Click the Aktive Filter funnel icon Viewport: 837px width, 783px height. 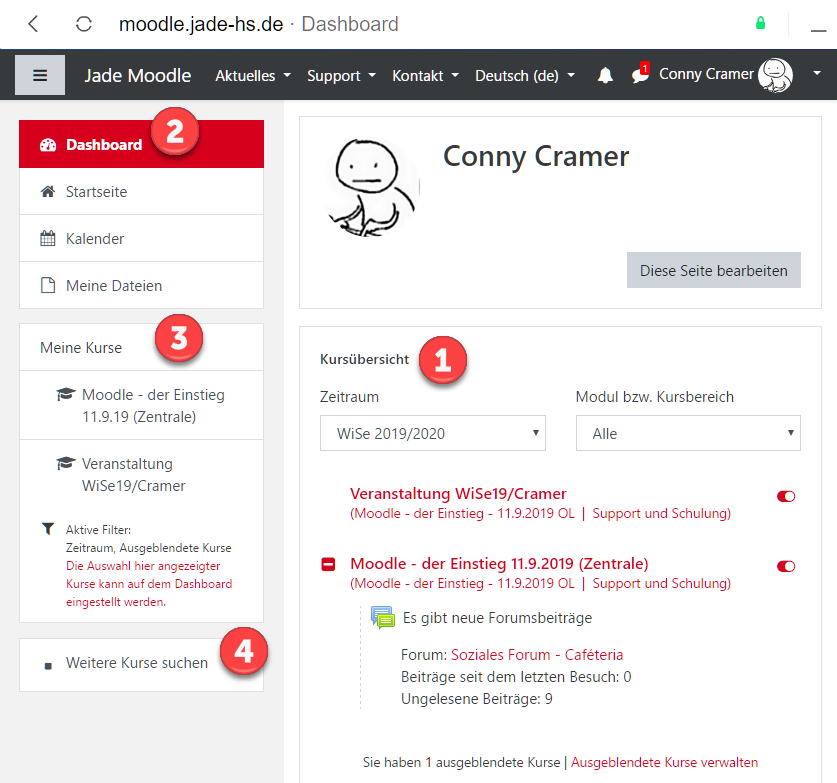[x=48, y=529]
